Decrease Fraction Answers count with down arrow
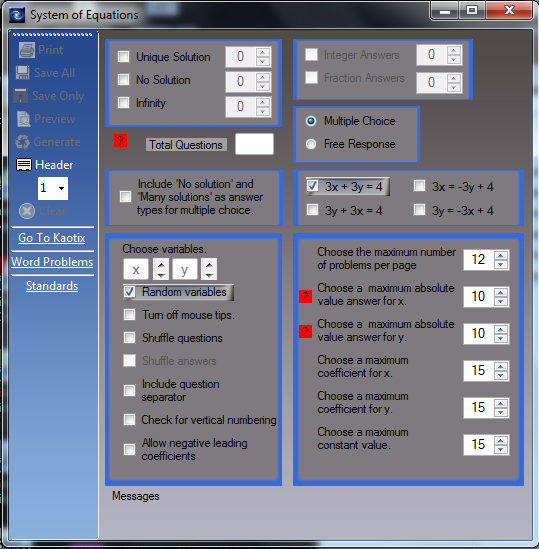539x549 pixels. 454,87
